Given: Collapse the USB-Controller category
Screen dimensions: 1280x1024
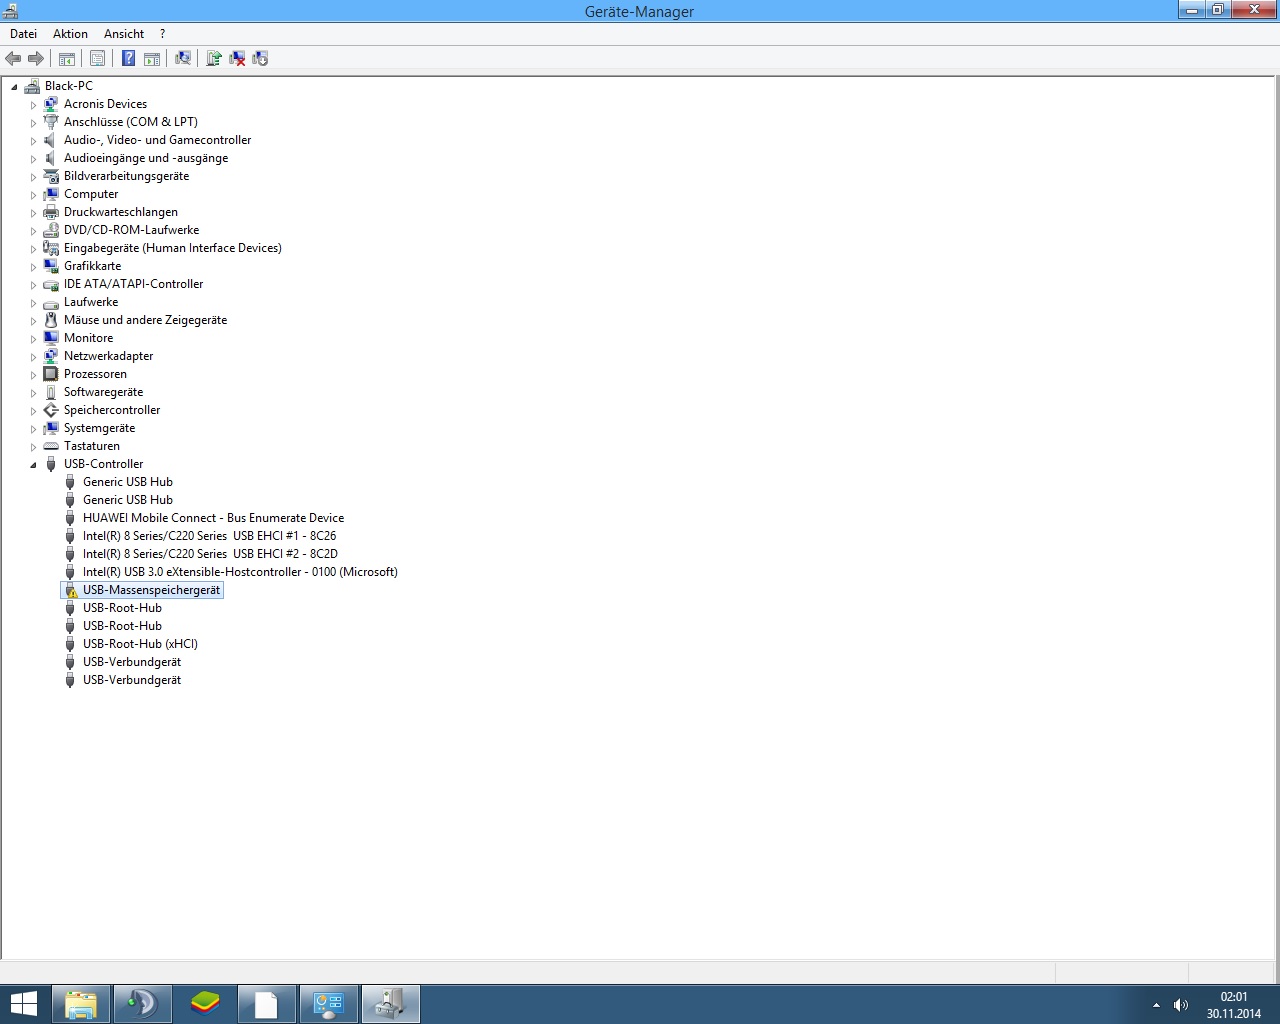Looking at the screenshot, I should tap(33, 465).
